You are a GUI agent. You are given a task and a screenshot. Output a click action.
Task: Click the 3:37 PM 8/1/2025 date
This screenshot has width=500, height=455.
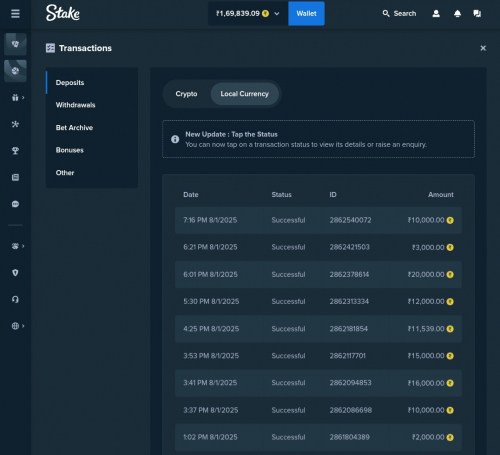pyautogui.click(x=211, y=410)
